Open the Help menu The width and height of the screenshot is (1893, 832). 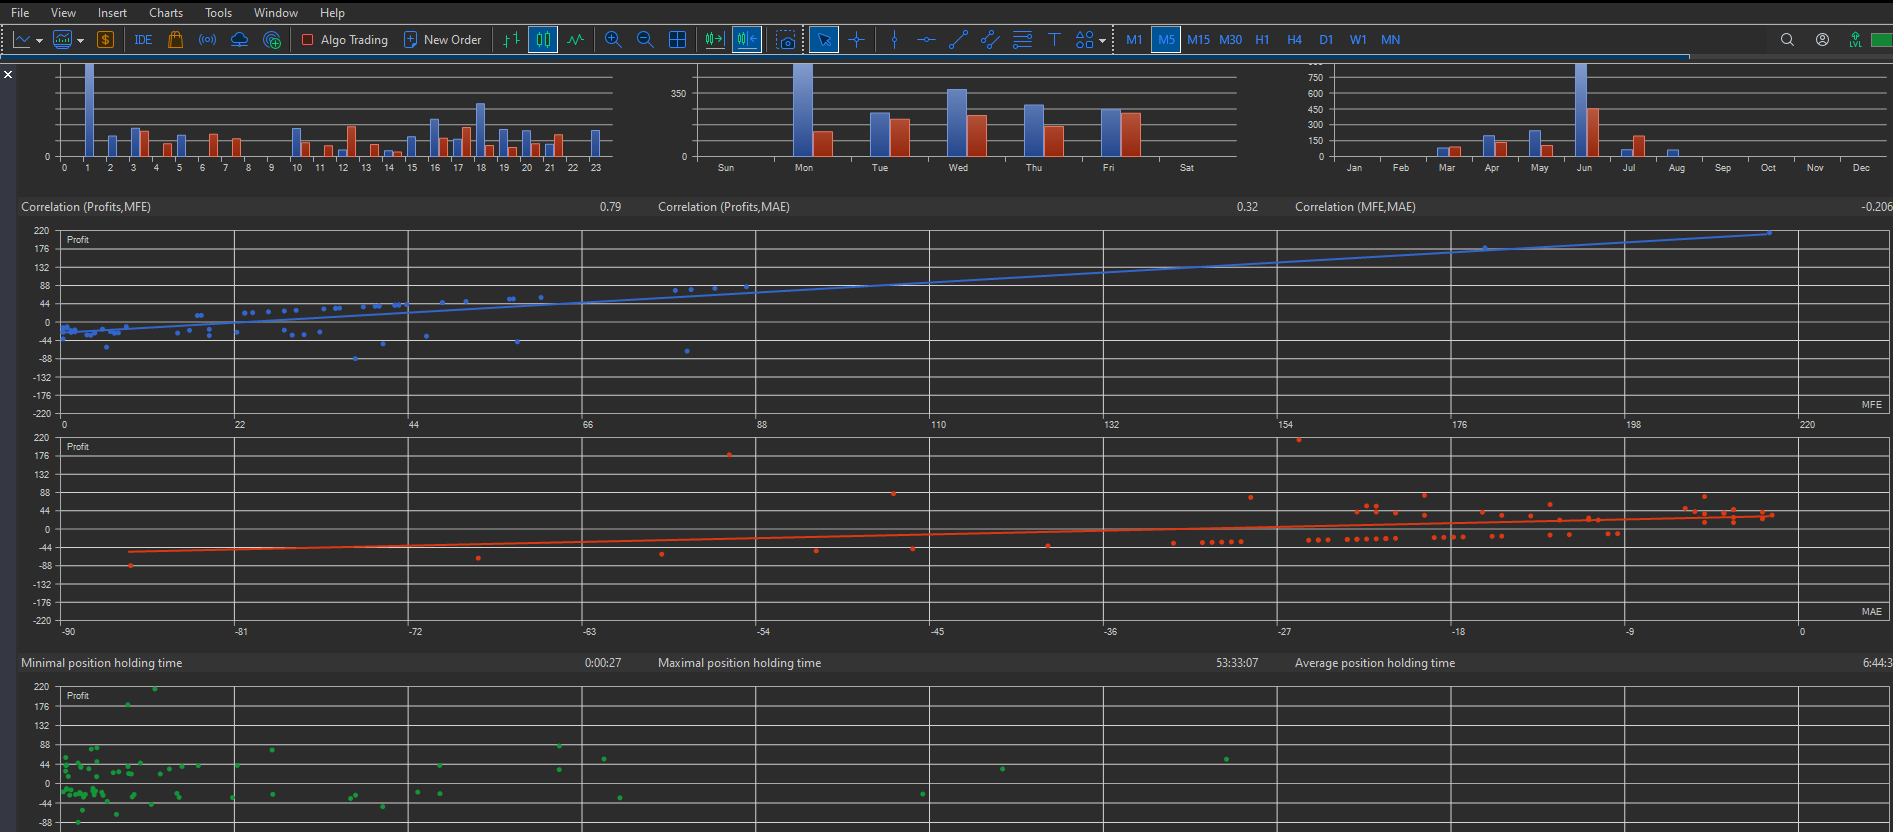[332, 13]
